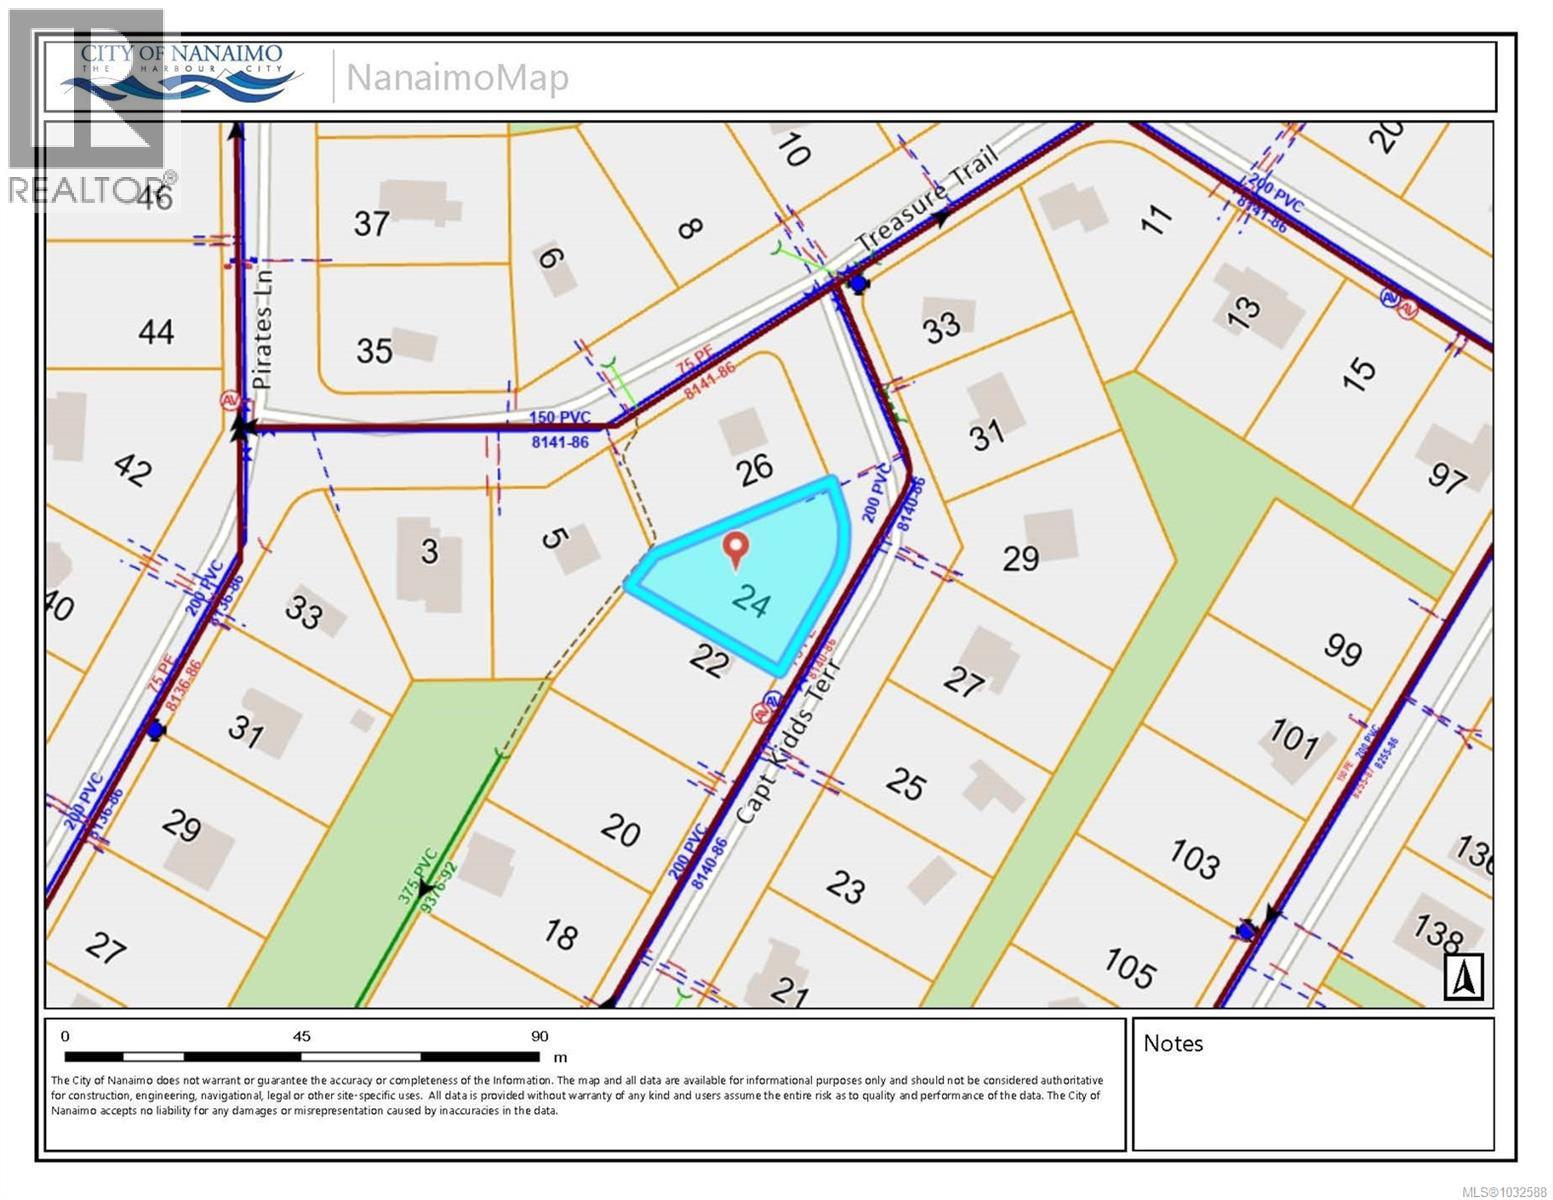The width and height of the screenshot is (1553, 1200).
Task: Click the NanaimoMap title text
Action: pyautogui.click(x=457, y=78)
